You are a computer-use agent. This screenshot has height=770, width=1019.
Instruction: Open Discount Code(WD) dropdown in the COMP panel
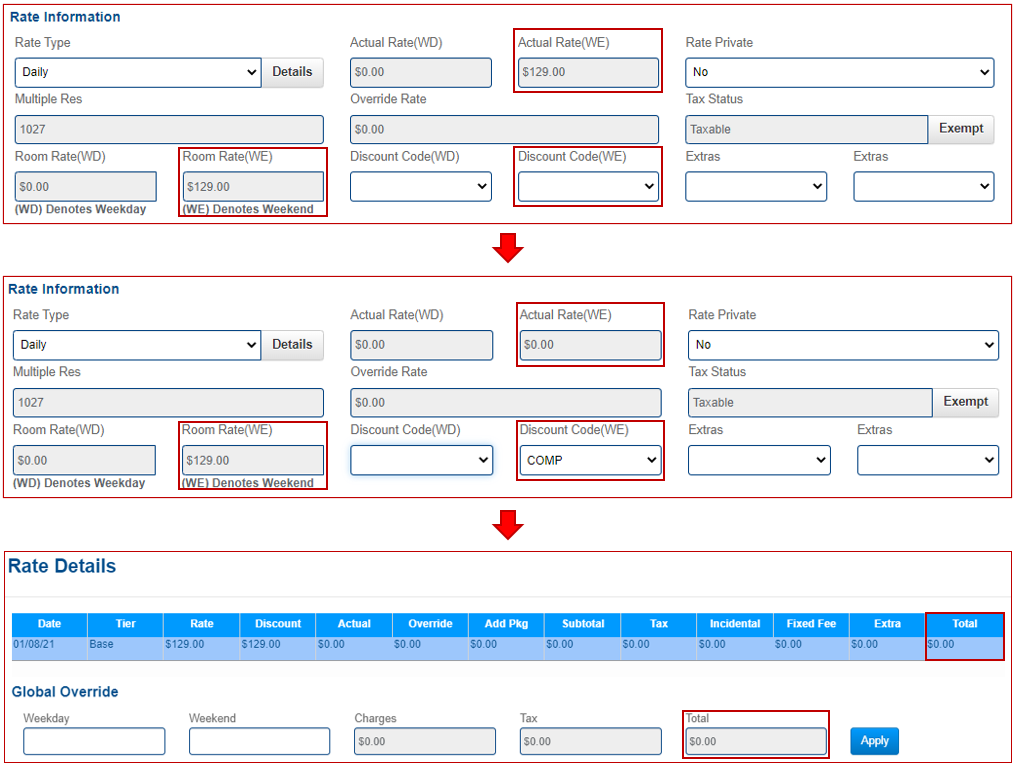click(421, 460)
